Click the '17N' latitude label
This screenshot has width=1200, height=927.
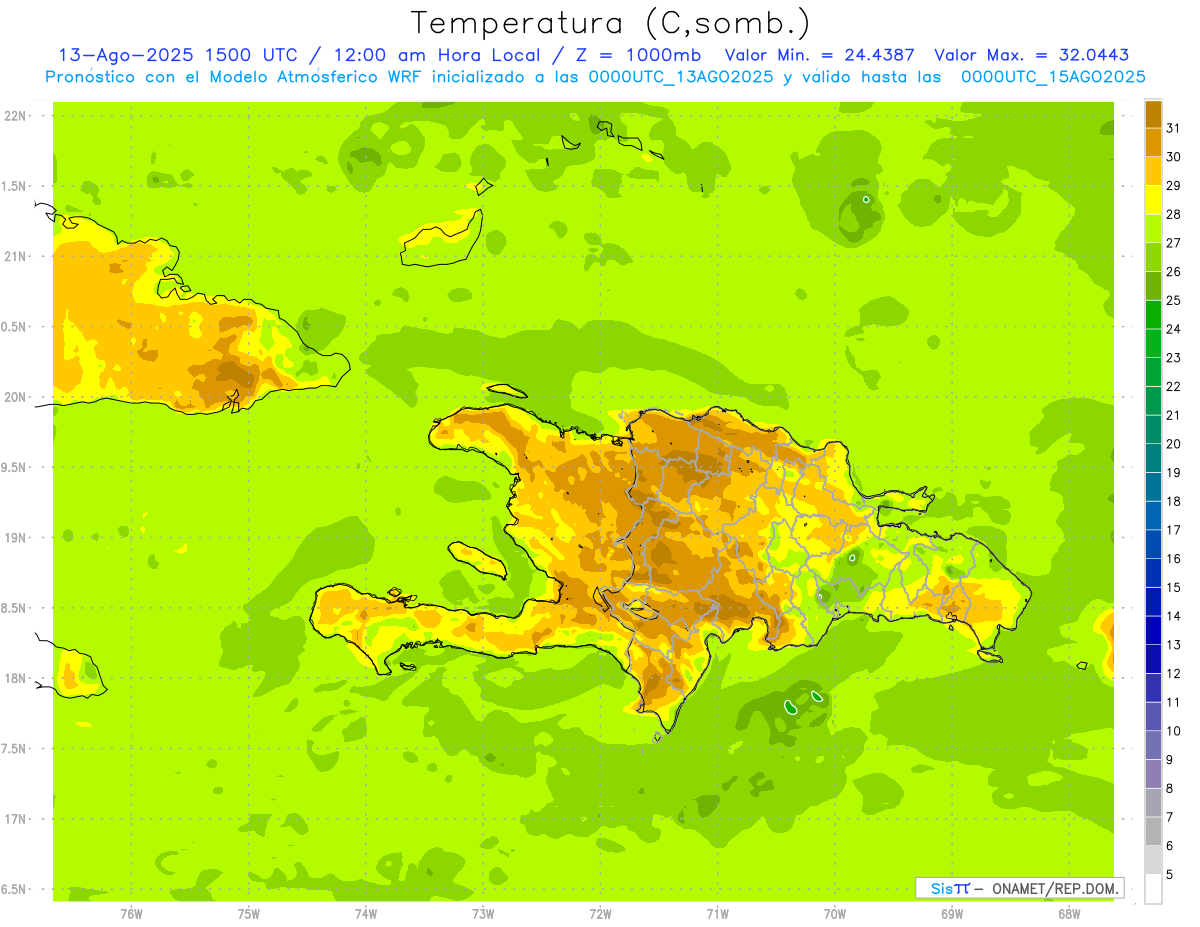pyautogui.click(x=14, y=819)
